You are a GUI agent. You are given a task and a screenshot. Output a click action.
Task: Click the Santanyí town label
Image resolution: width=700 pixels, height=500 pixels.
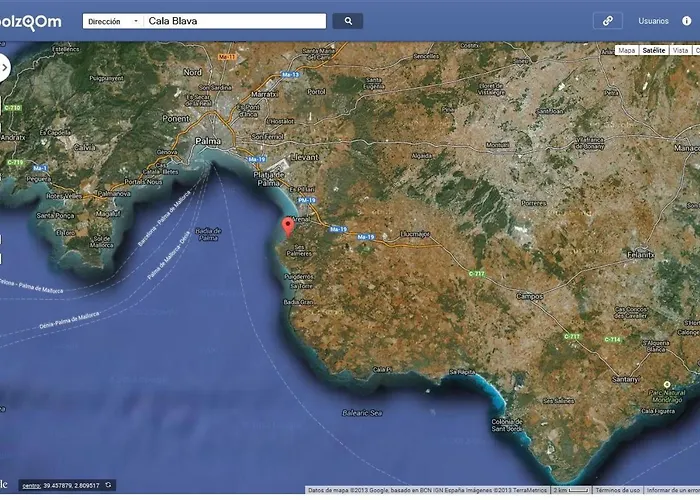(625, 379)
